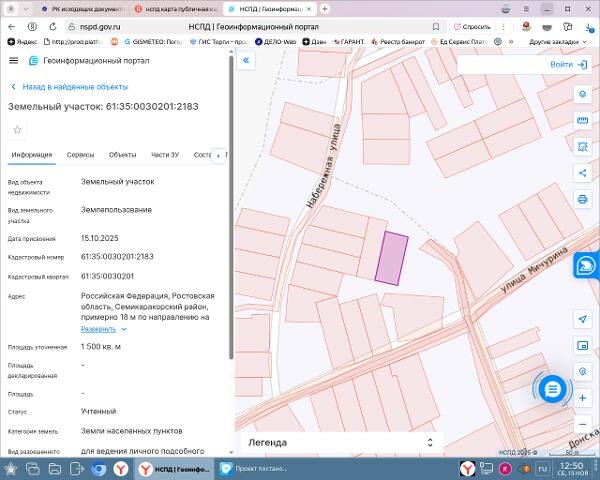Share the current map view
Viewport: 600px width, 480px height.
(582, 173)
